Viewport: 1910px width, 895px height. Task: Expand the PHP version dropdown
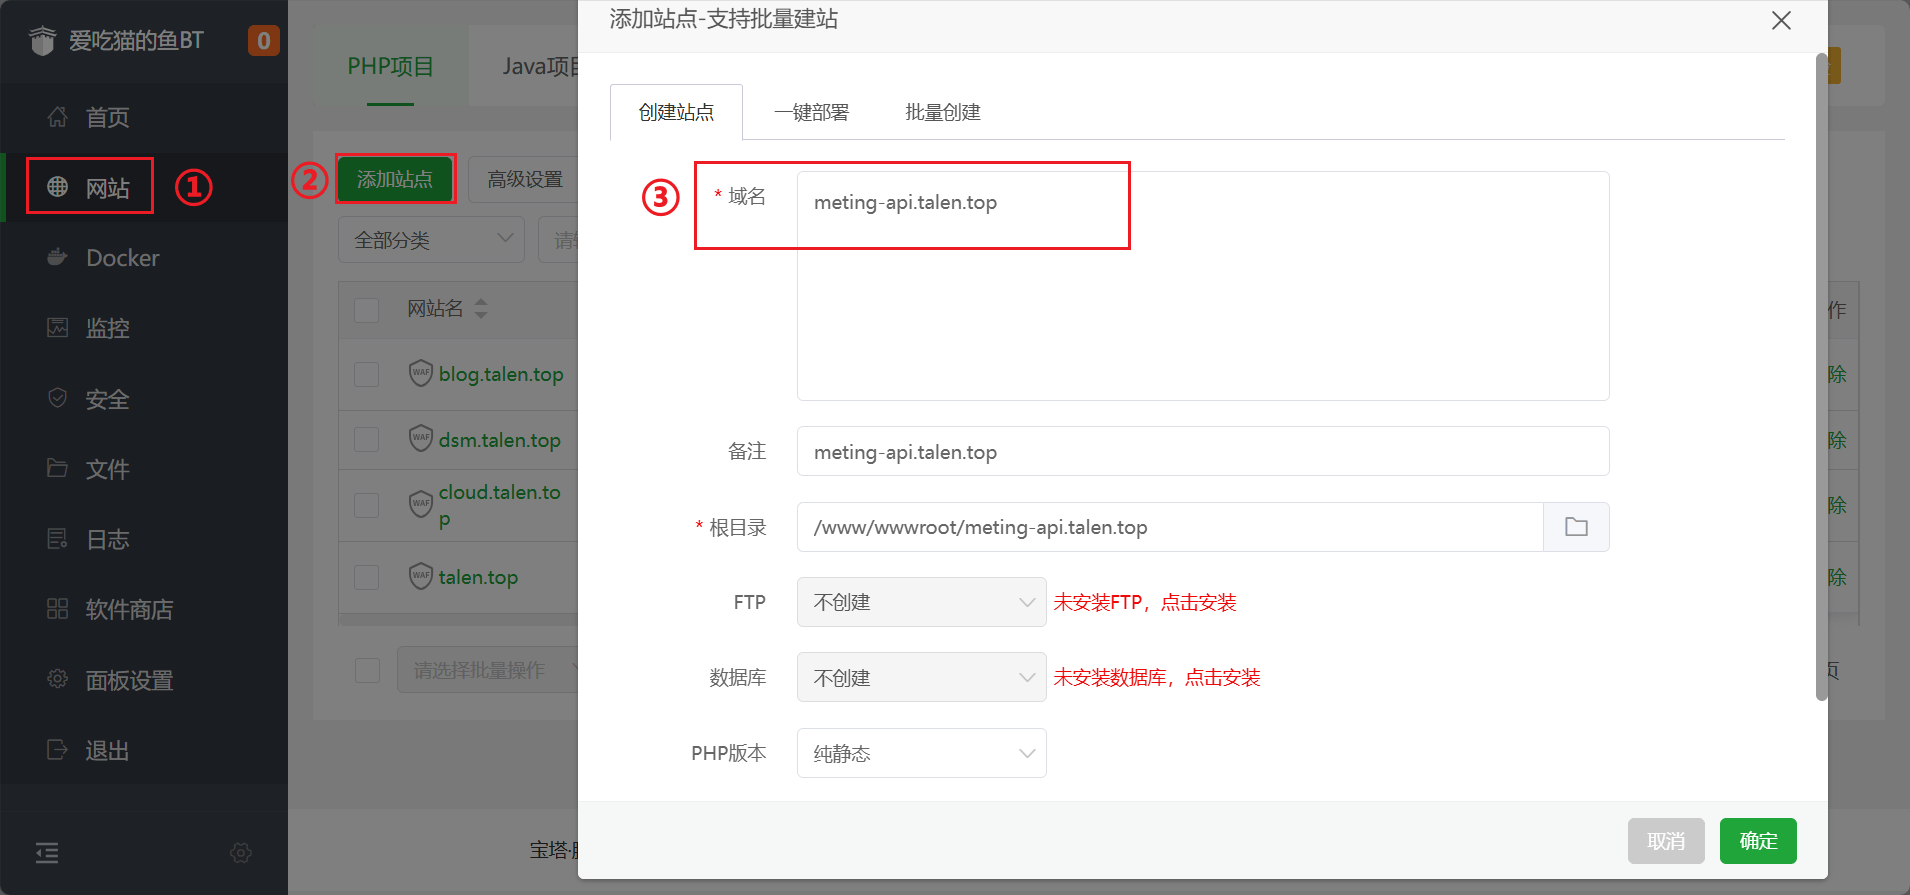(921, 753)
